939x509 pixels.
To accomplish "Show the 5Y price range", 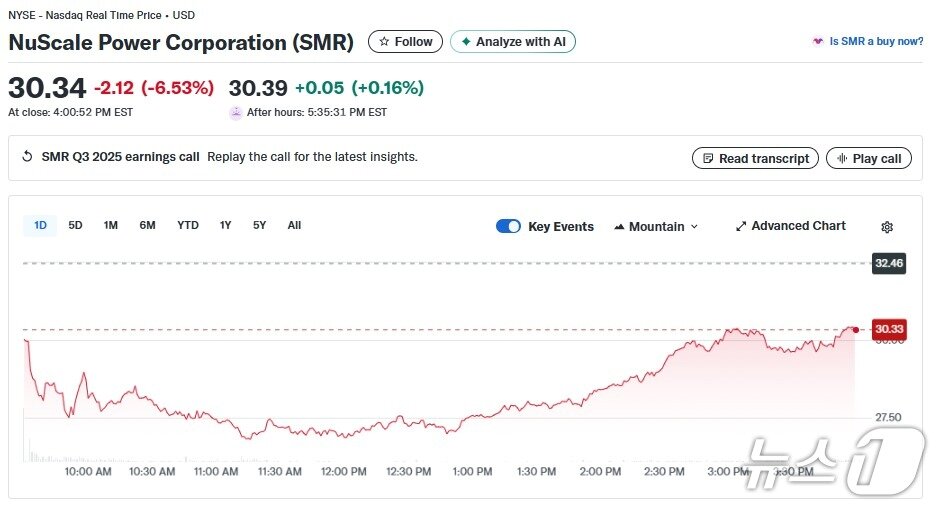I will 259,226.
